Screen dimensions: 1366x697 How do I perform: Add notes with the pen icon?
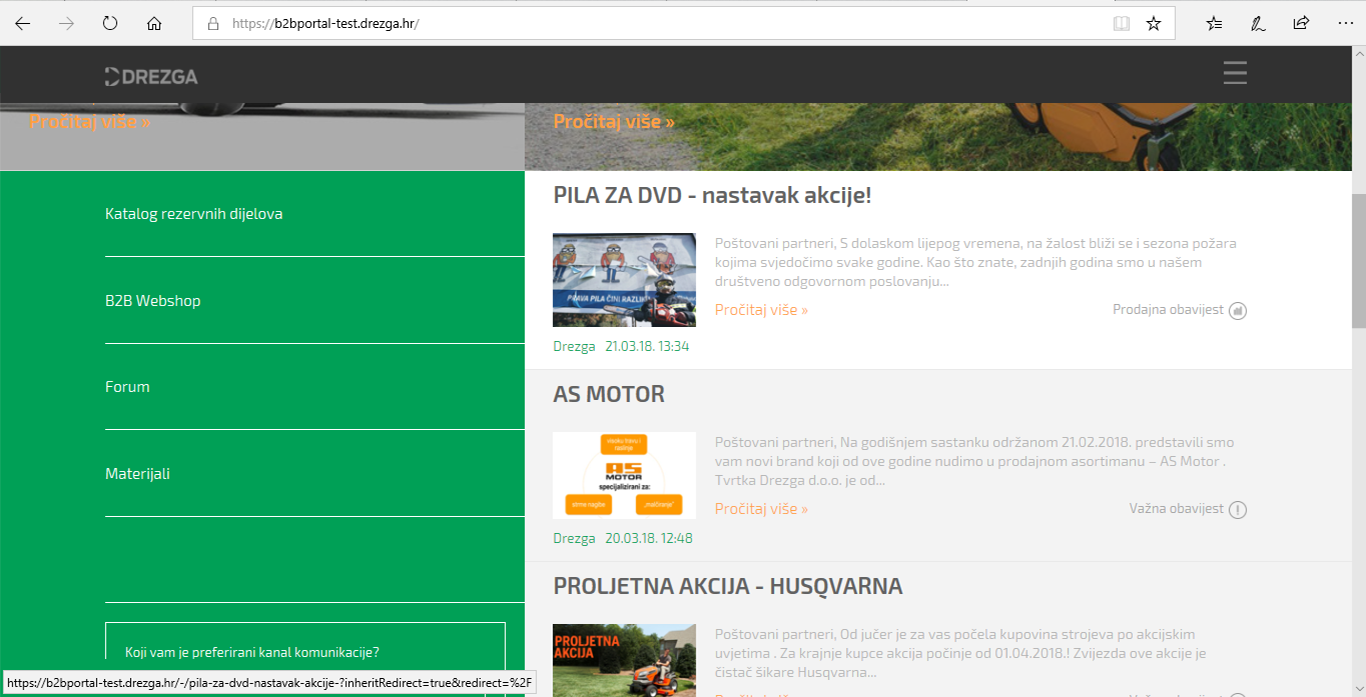1258,23
